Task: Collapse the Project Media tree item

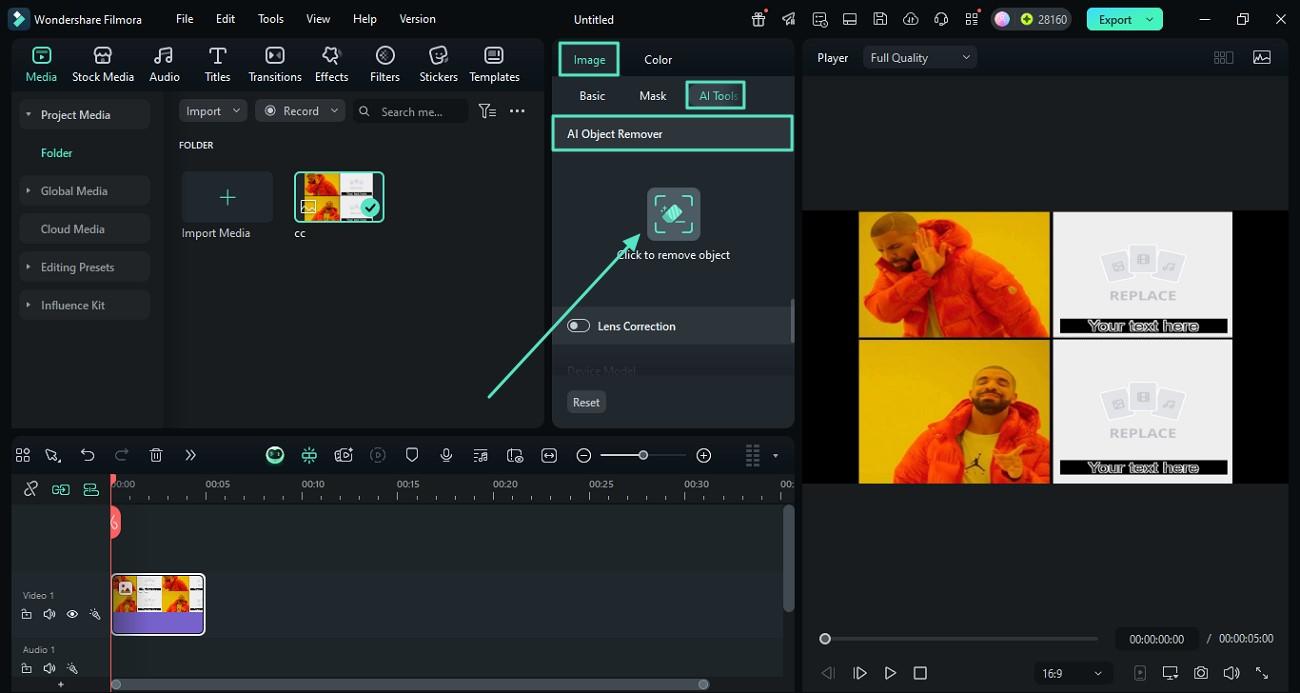Action: (28, 115)
